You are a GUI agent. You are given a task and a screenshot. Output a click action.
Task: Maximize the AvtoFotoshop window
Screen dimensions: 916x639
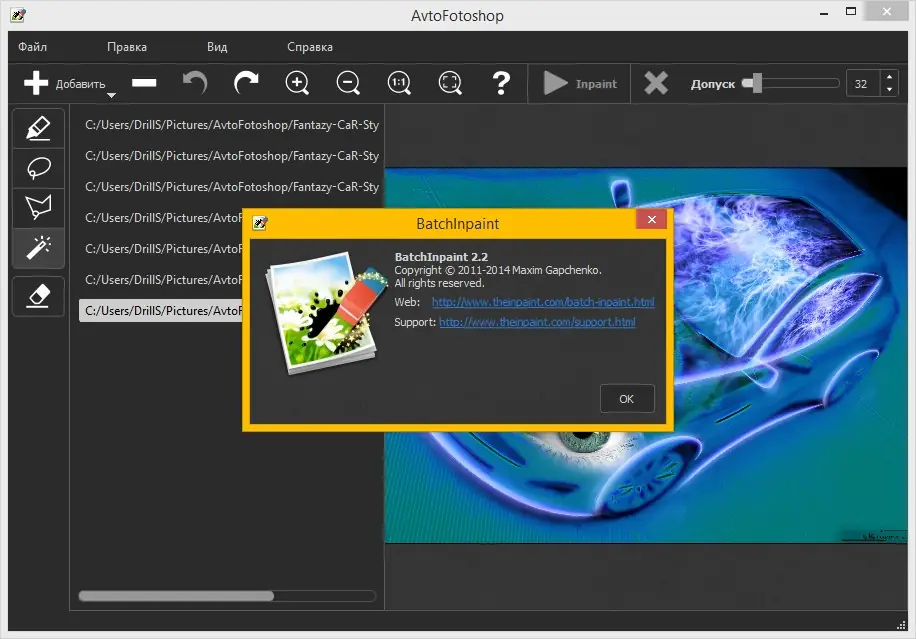coord(851,12)
